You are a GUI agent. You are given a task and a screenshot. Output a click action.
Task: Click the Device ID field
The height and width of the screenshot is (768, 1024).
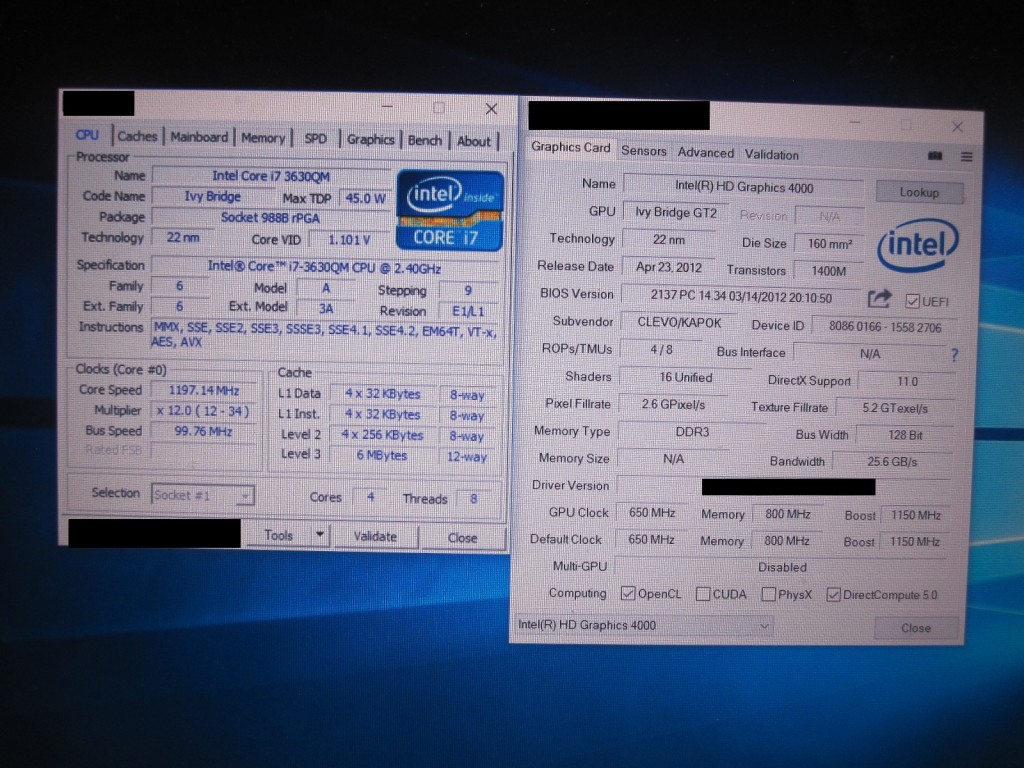885,327
